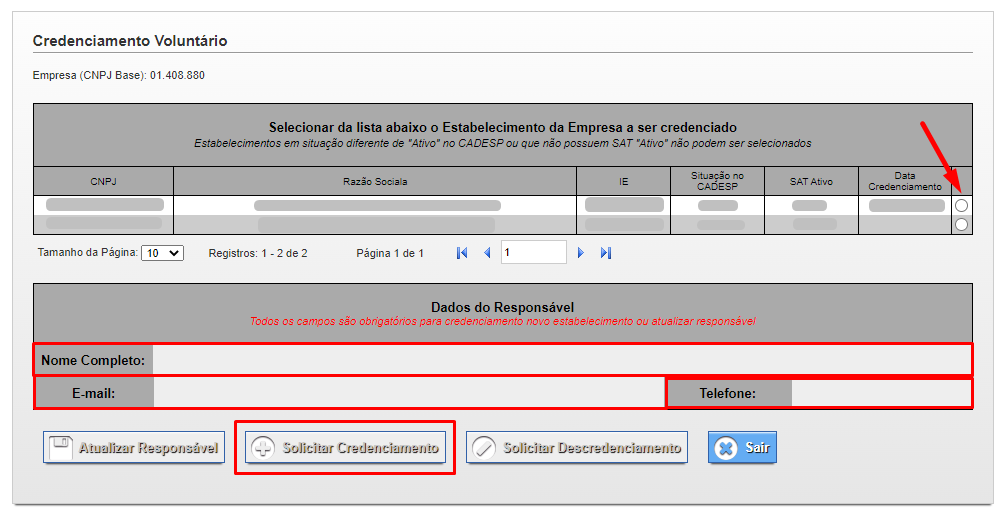Screen dimensions: 1004x515
Task: Click the page number input field
Action: pos(534,252)
